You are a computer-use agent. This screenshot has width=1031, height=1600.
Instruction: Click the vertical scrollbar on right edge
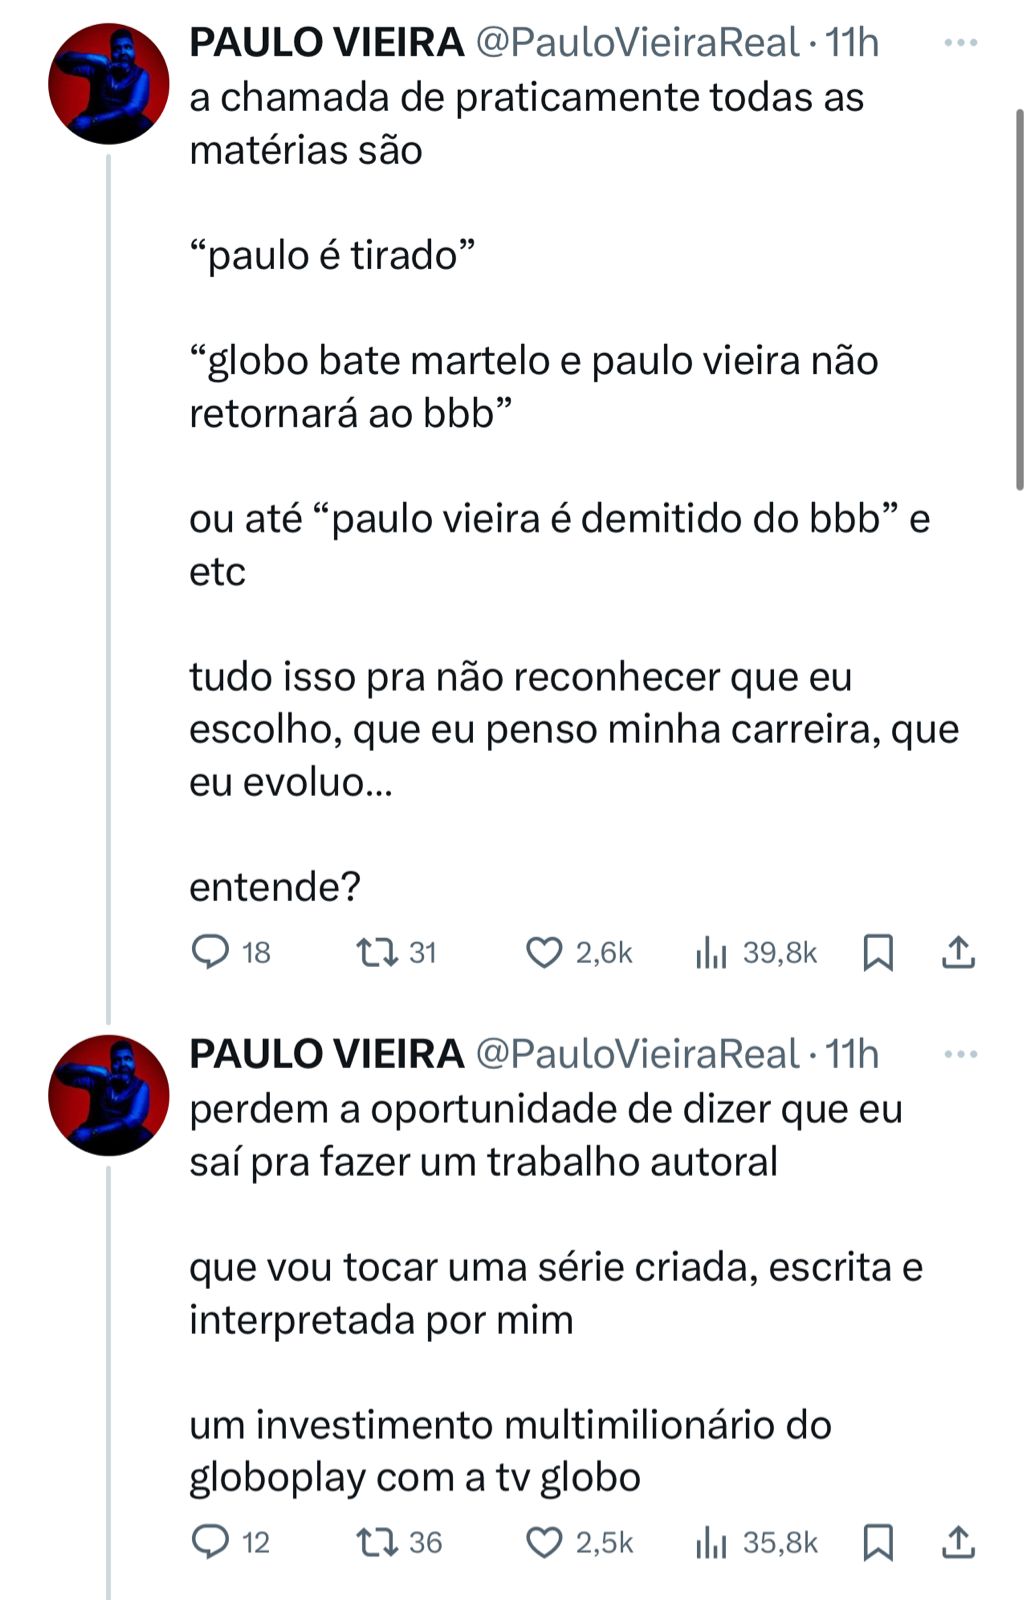[x=1019, y=300]
